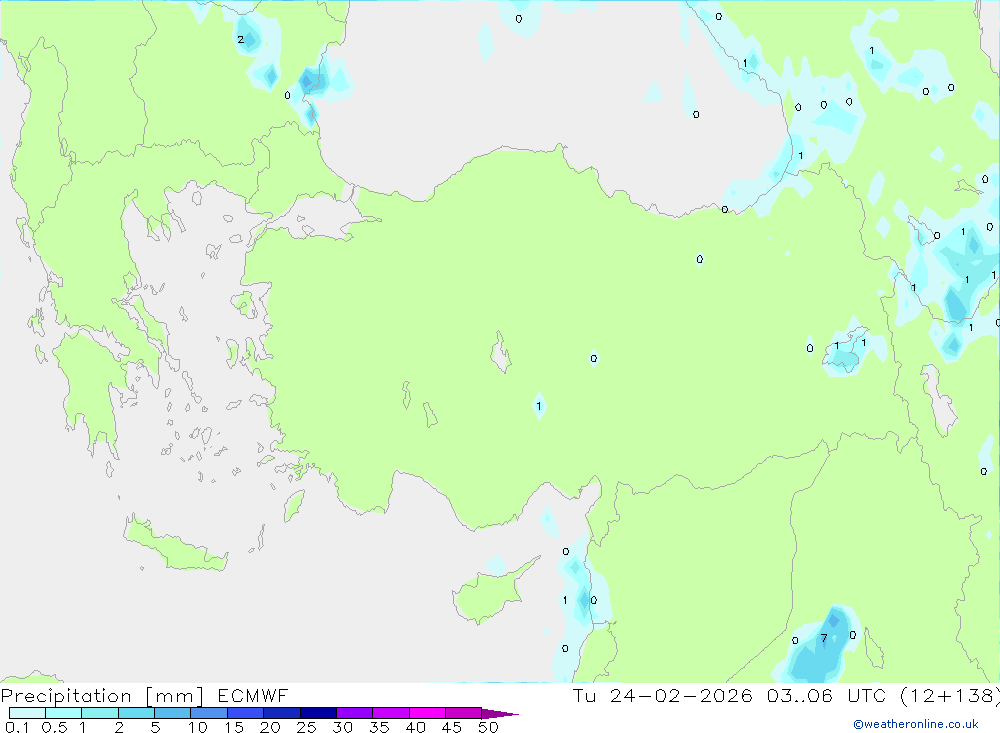Image resolution: width=1000 pixels, height=733 pixels.
Task: Click the legend label "30"
Action: [343, 727]
